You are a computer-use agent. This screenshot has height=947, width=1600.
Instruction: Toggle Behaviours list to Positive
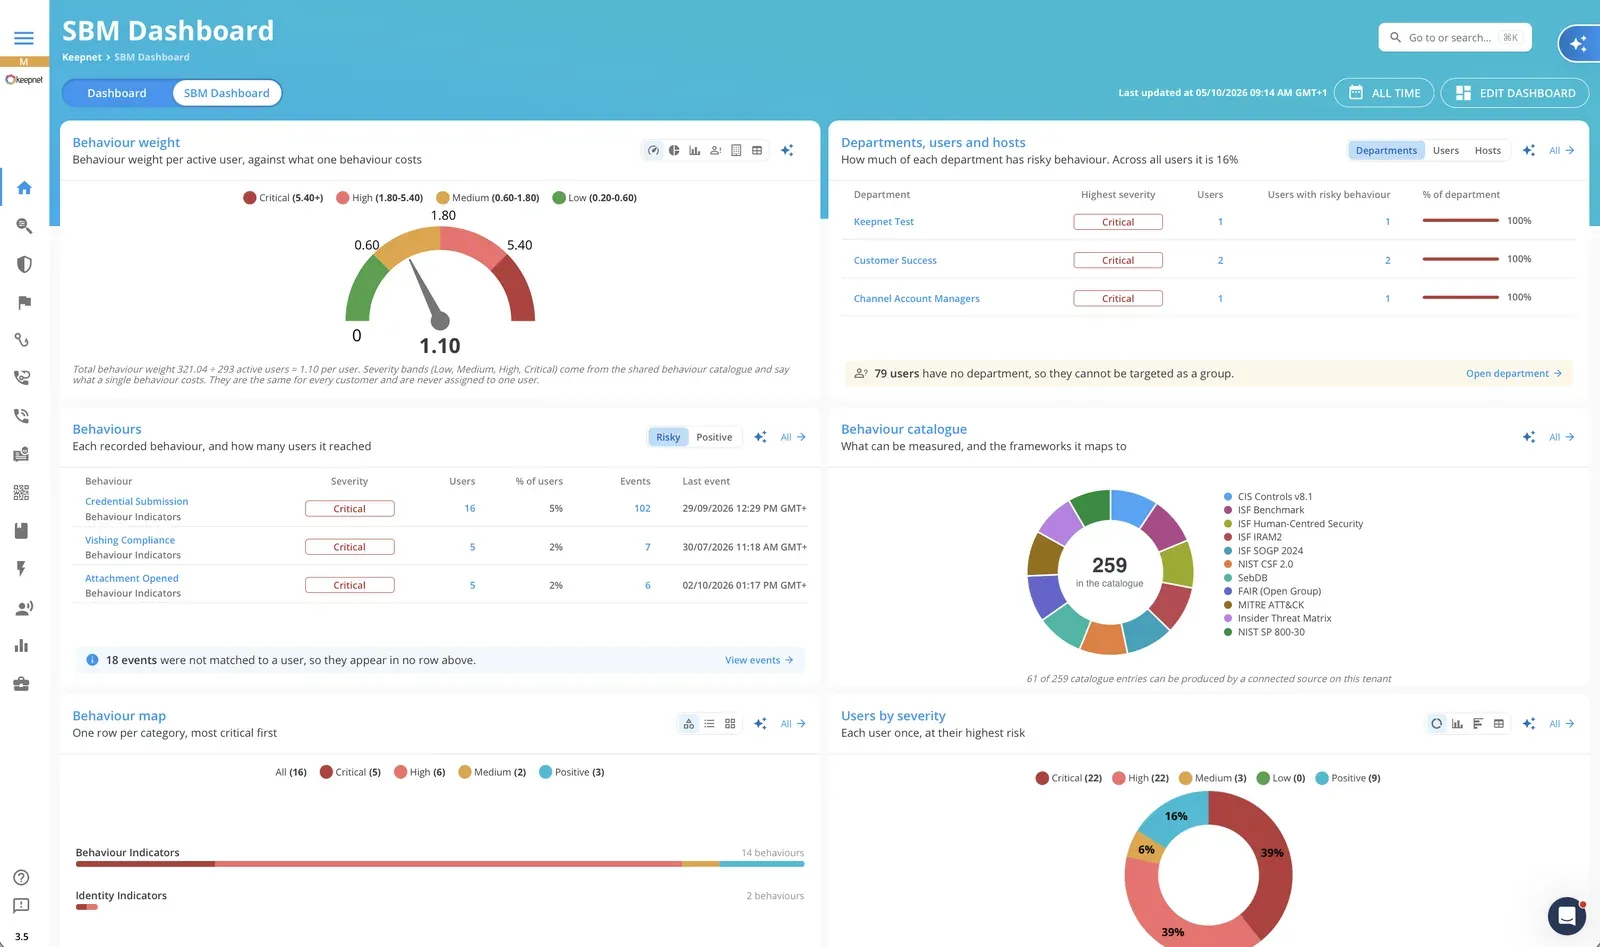tap(714, 437)
